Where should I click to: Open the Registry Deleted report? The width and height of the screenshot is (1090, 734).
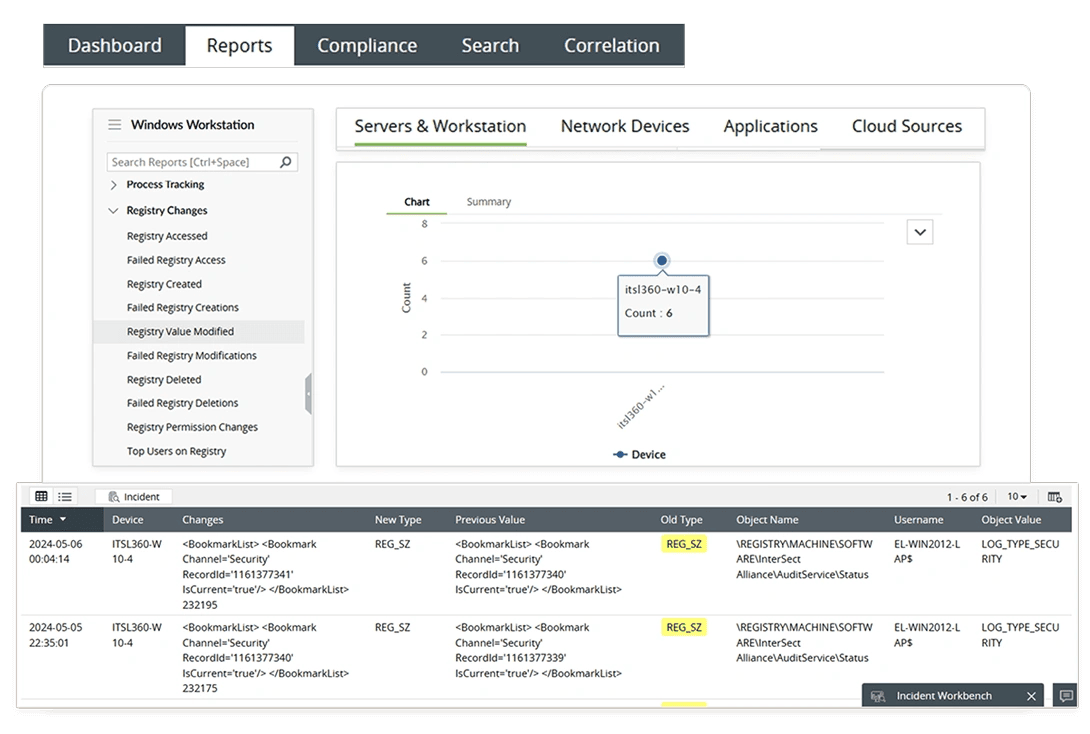(164, 380)
